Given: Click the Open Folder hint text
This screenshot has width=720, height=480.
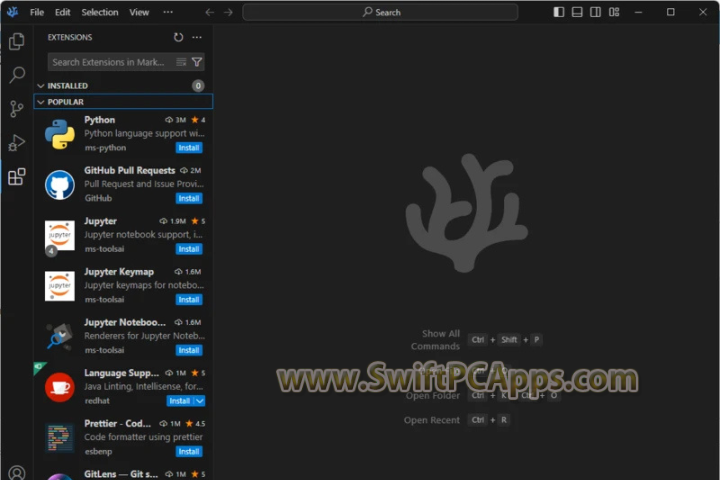Looking at the screenshot, I should tap(433, 395).
